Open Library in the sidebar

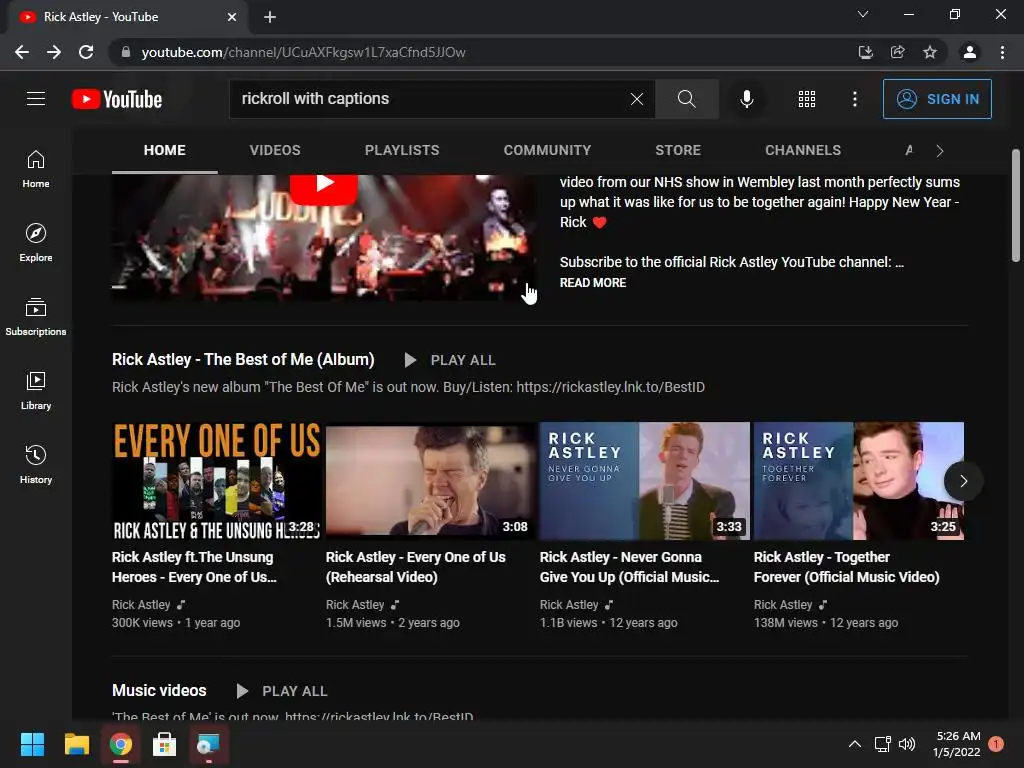click(36, 390)
